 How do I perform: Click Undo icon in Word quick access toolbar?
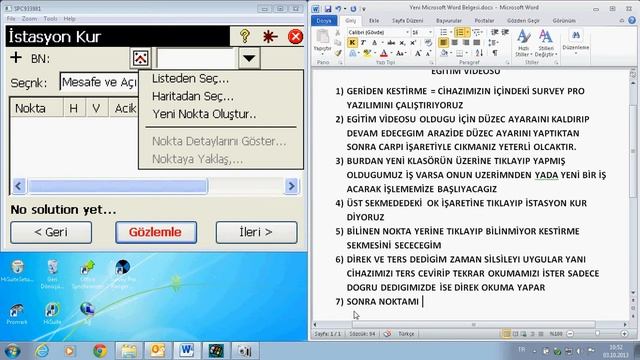(338, 9)
